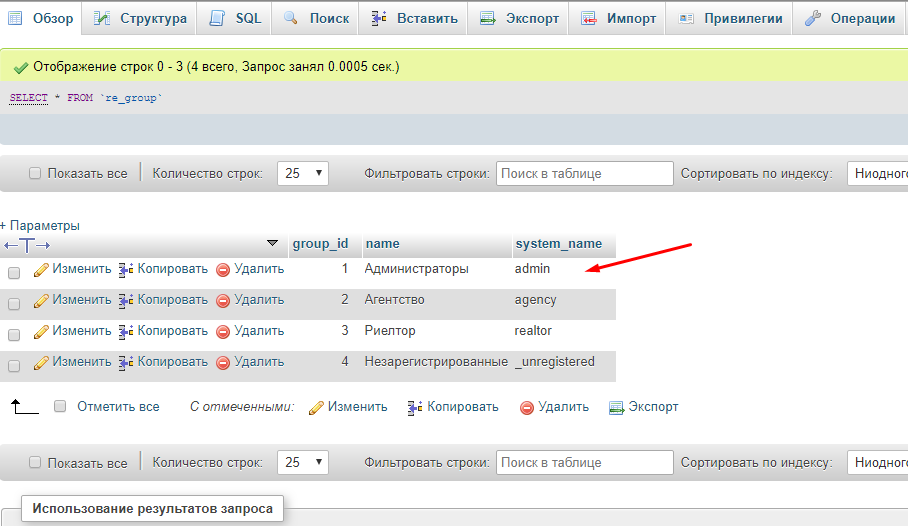This screenshot has height=526, width=908.
Task: Switch to the Структура tab
Action: 141,18
